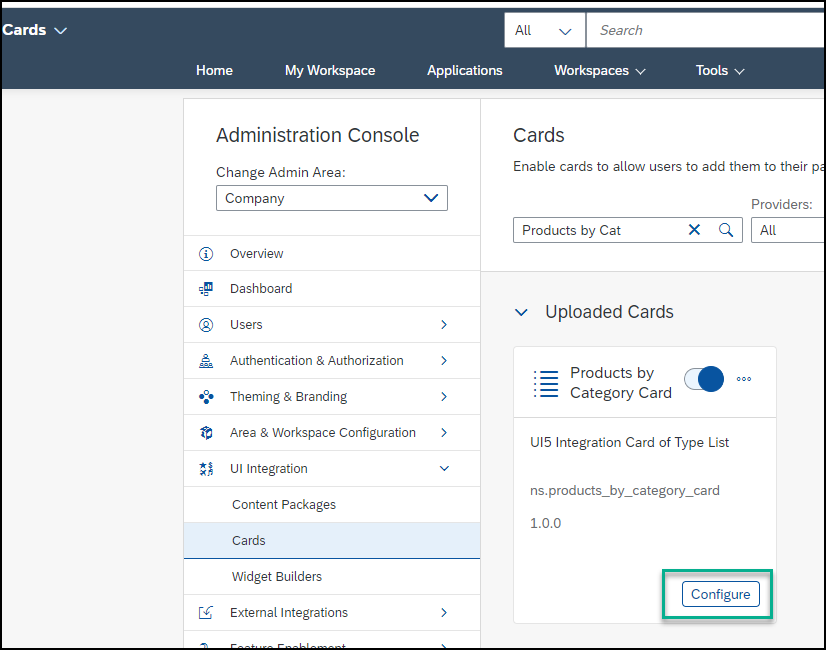The image size is (826, 650).
Task: Select Content Packages in the sidebar
Action: coord(332,505)
